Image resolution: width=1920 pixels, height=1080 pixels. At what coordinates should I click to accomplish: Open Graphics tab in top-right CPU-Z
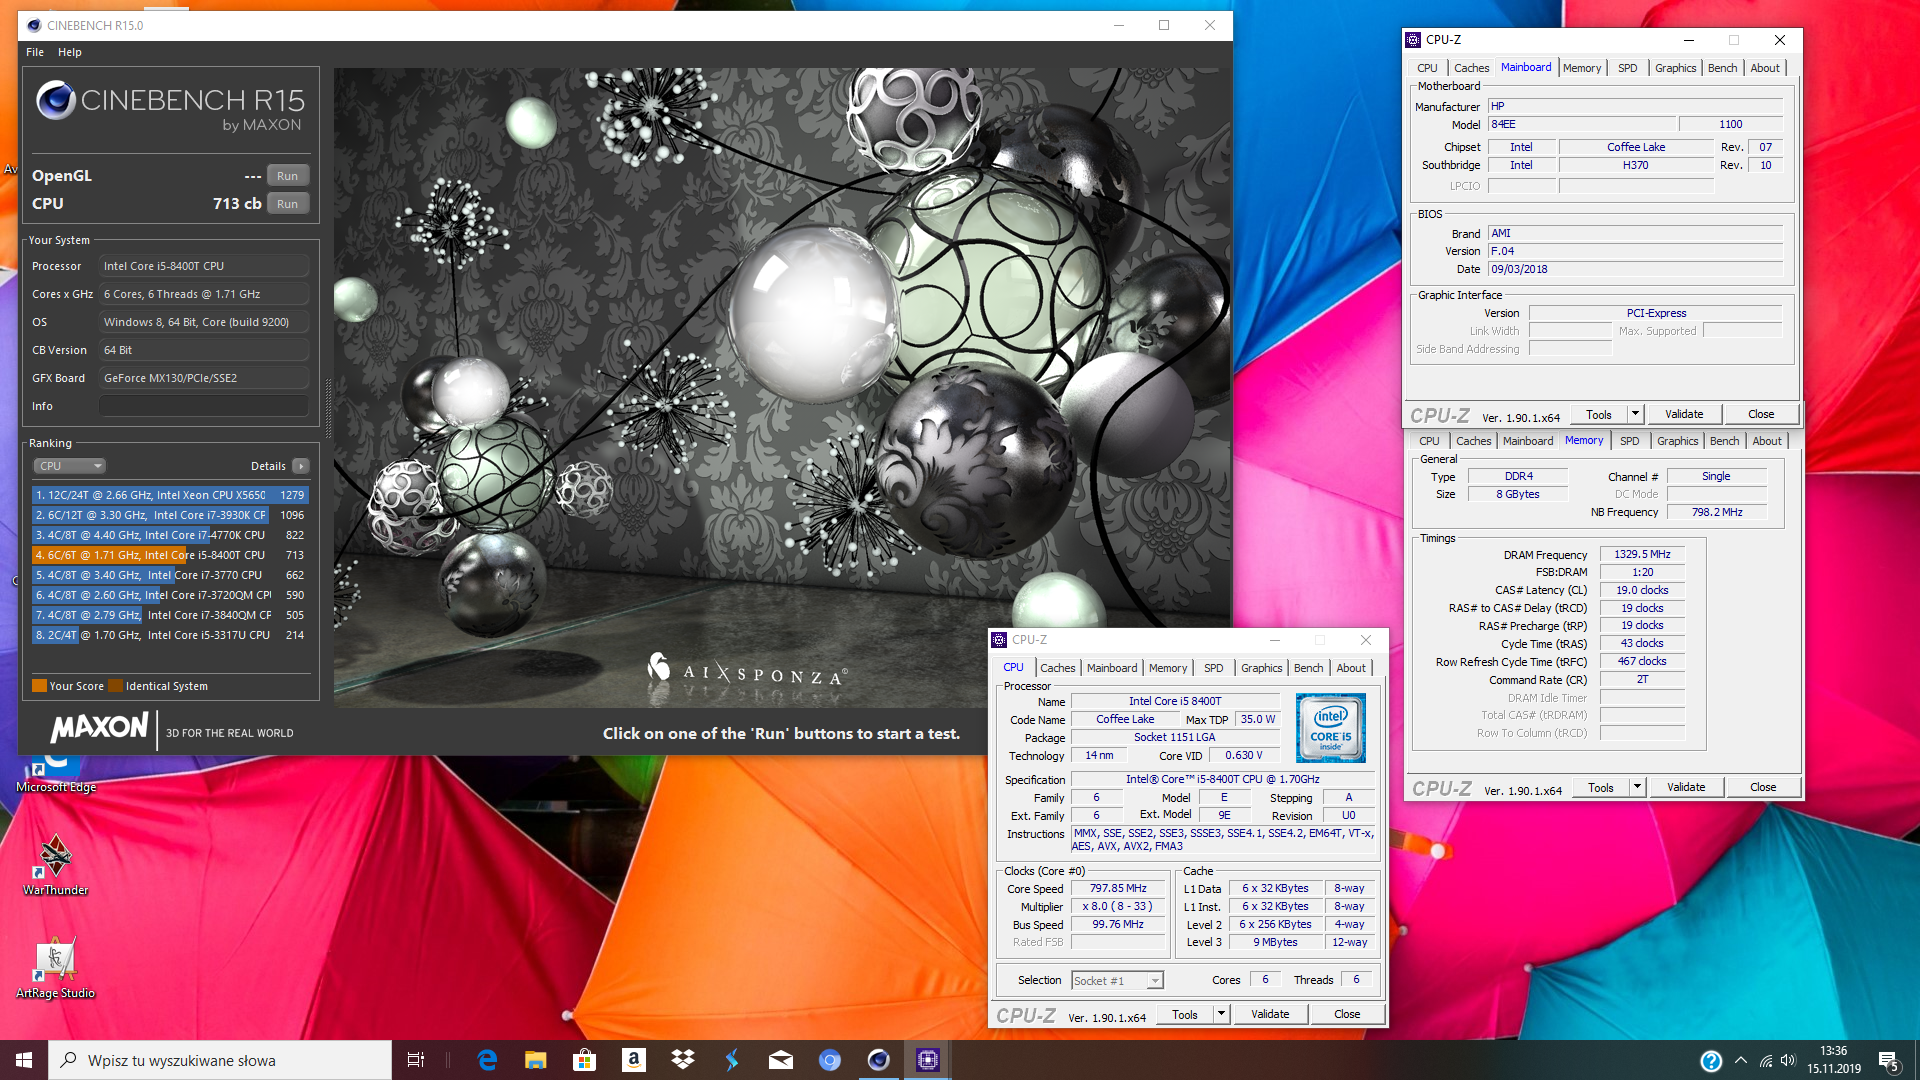(x=1676, y=68)
